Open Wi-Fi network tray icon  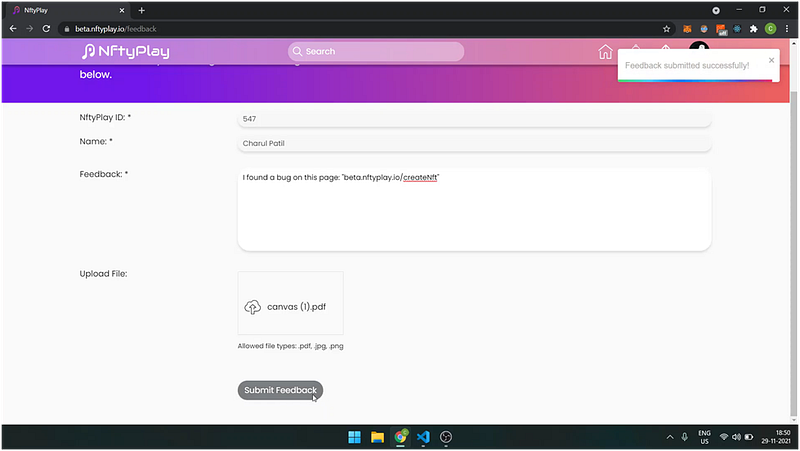point(723,437)
